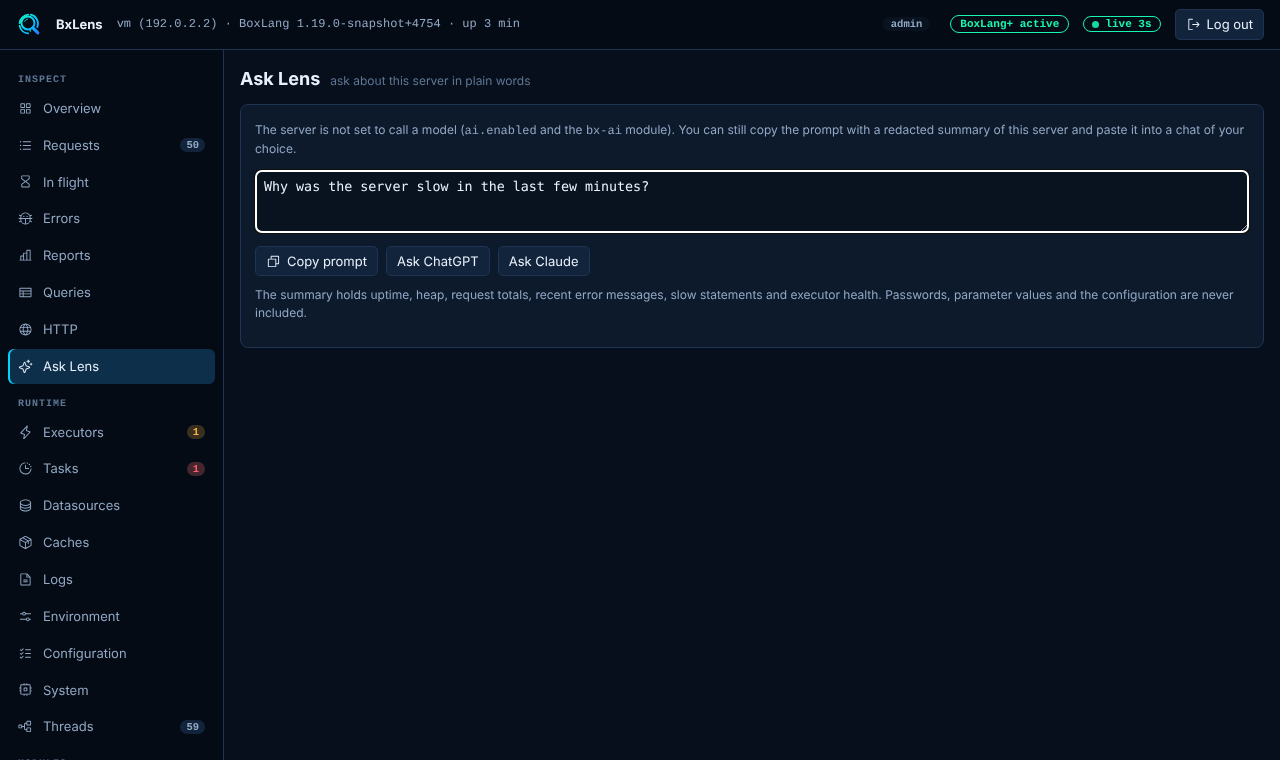Click the Logs file icon
The width and height of the screenshot is (1280, 760).
coord(25,579)
